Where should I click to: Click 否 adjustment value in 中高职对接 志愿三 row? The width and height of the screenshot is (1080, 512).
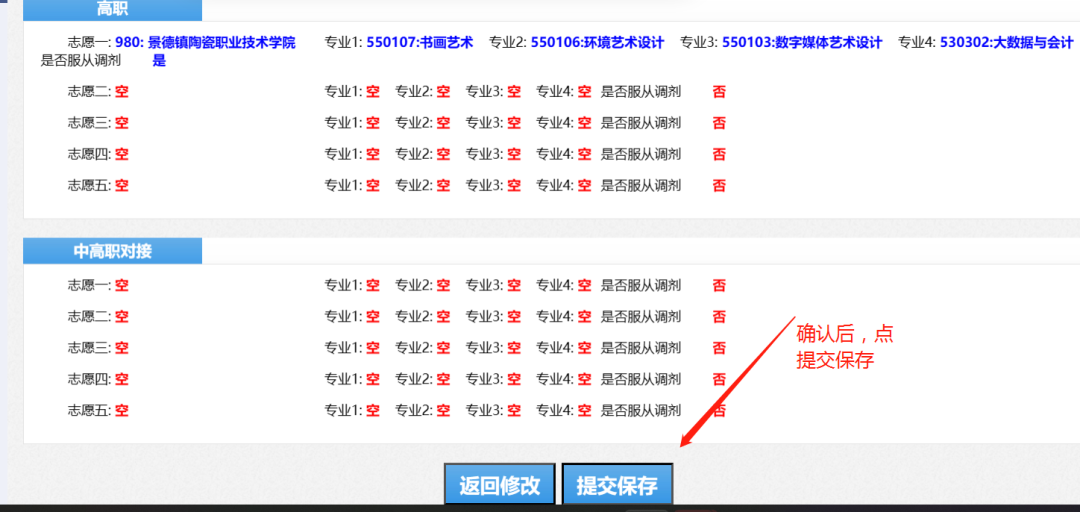[x=719, y=347]
